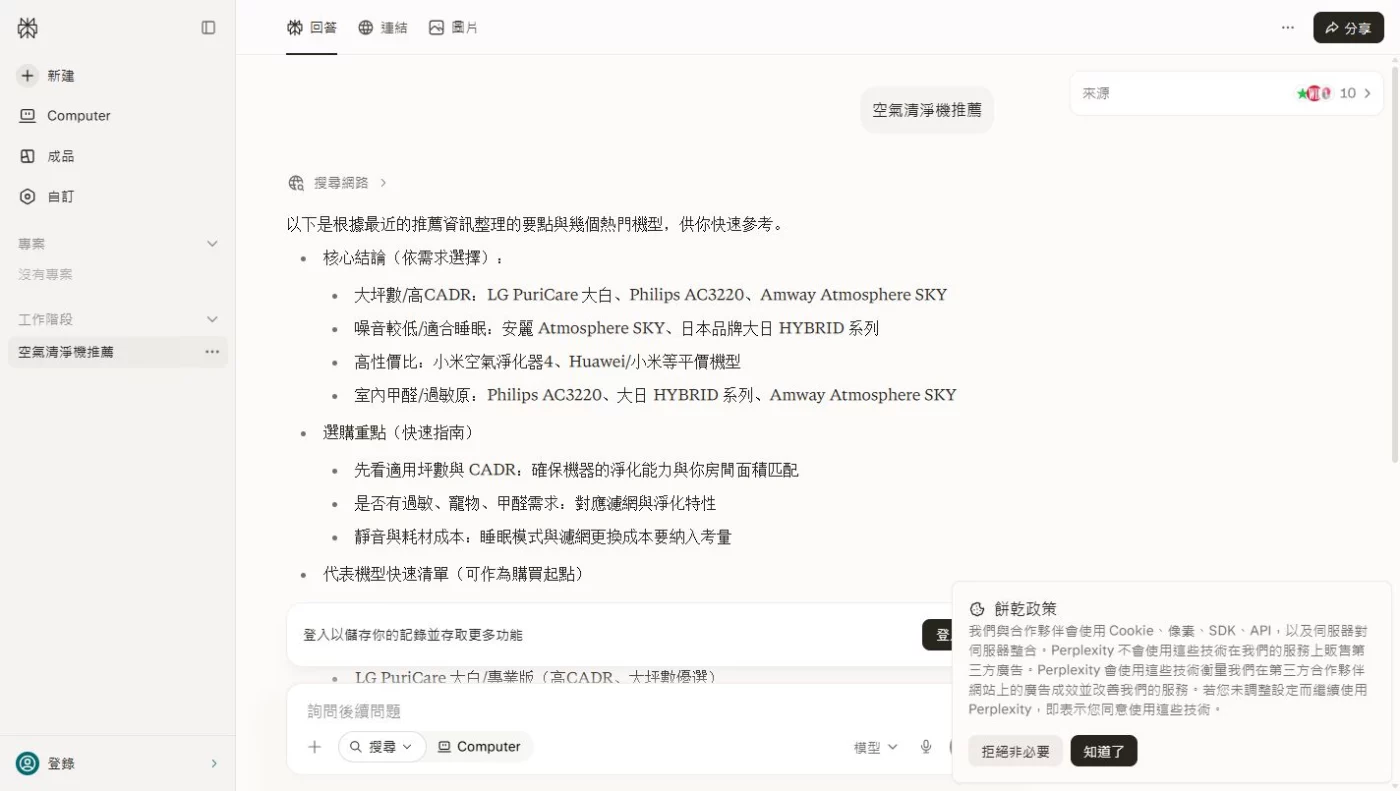Click the microphone dictation icon
Viewport: 1400px width, 791px height.
coord(926,747)
